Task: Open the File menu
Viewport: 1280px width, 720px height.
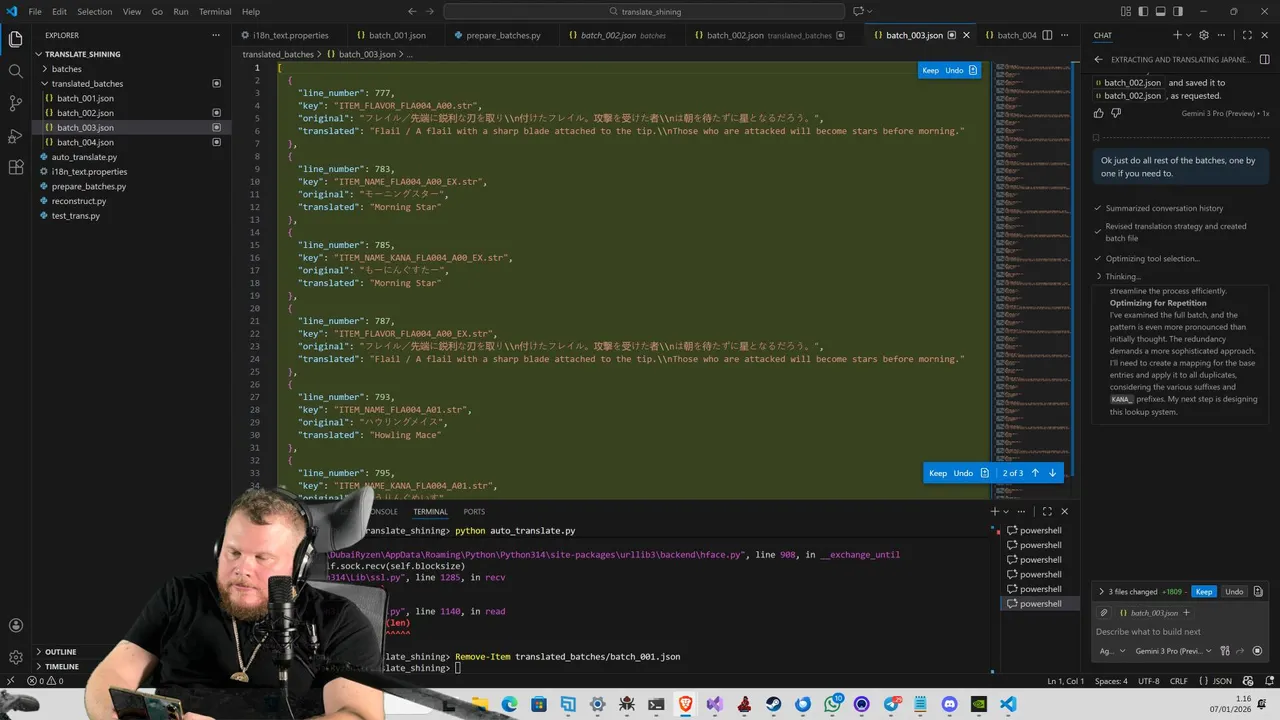Action: click(35, 11)
